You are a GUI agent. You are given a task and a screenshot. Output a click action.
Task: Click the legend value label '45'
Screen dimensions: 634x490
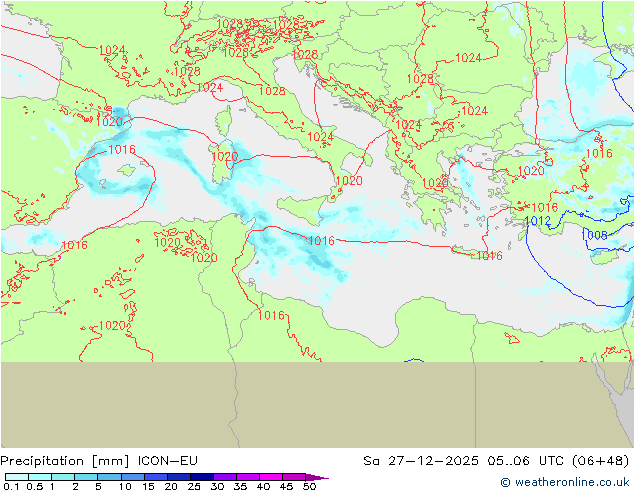286,486
